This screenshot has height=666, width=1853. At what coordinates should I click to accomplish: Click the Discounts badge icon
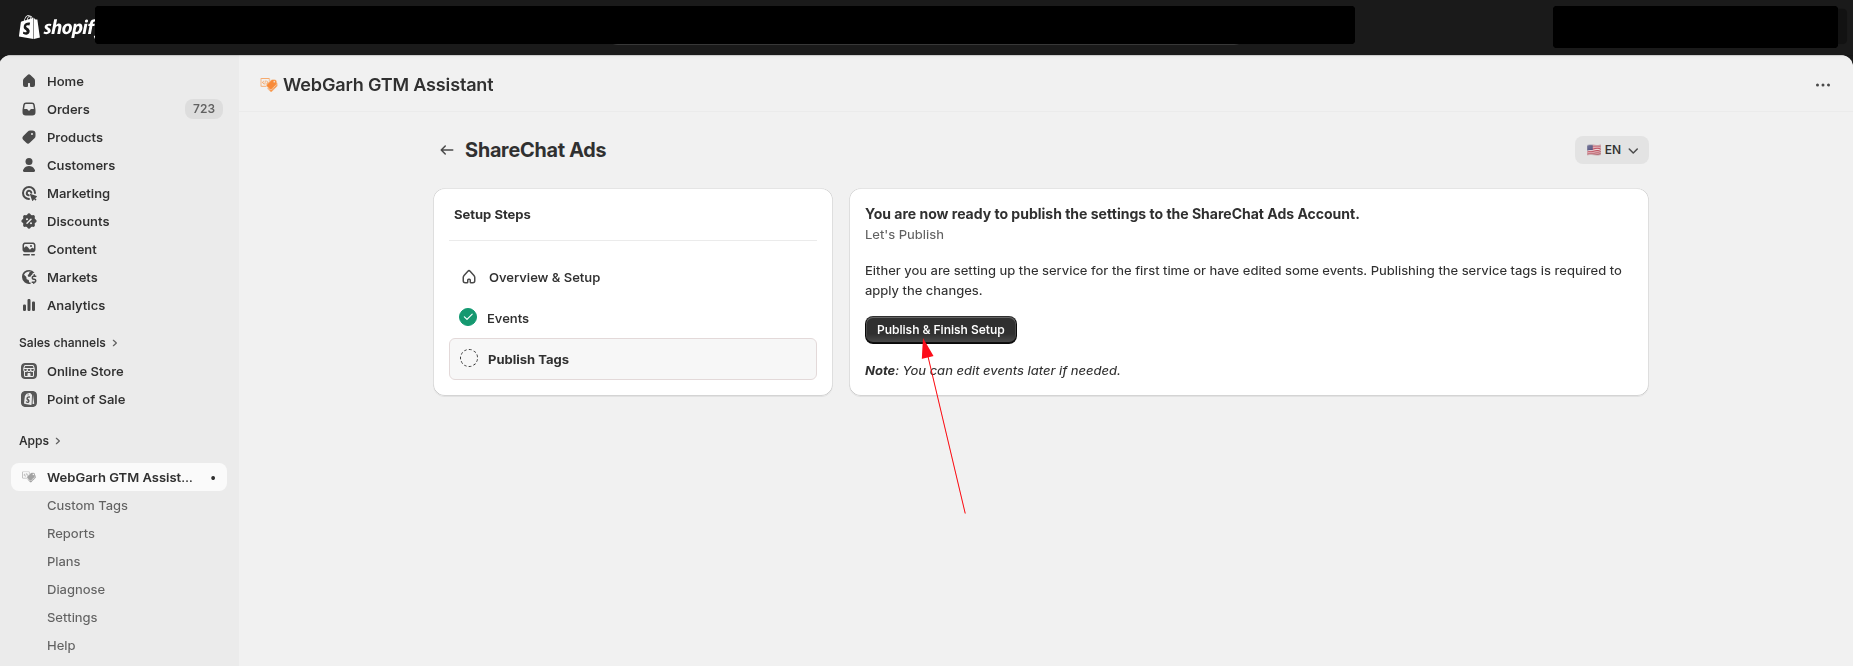(x=29, y=221)
